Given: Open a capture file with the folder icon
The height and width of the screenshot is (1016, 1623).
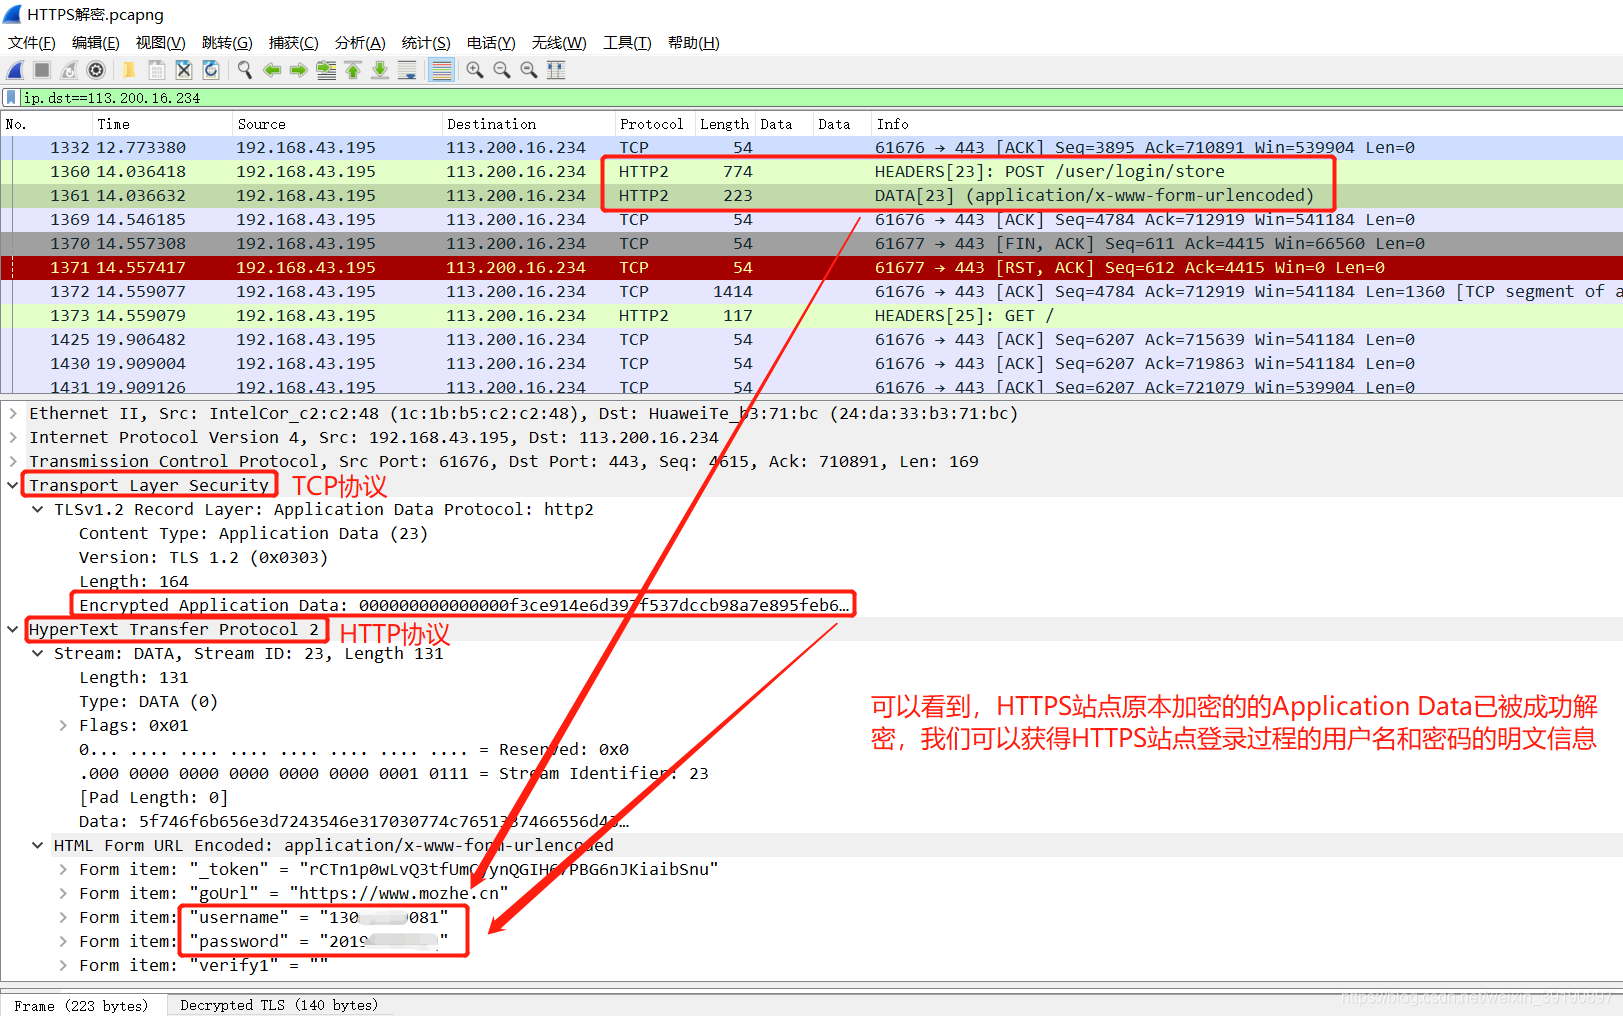Looking at the screenshot, I should pyautogui.click(x=129, y=70).
